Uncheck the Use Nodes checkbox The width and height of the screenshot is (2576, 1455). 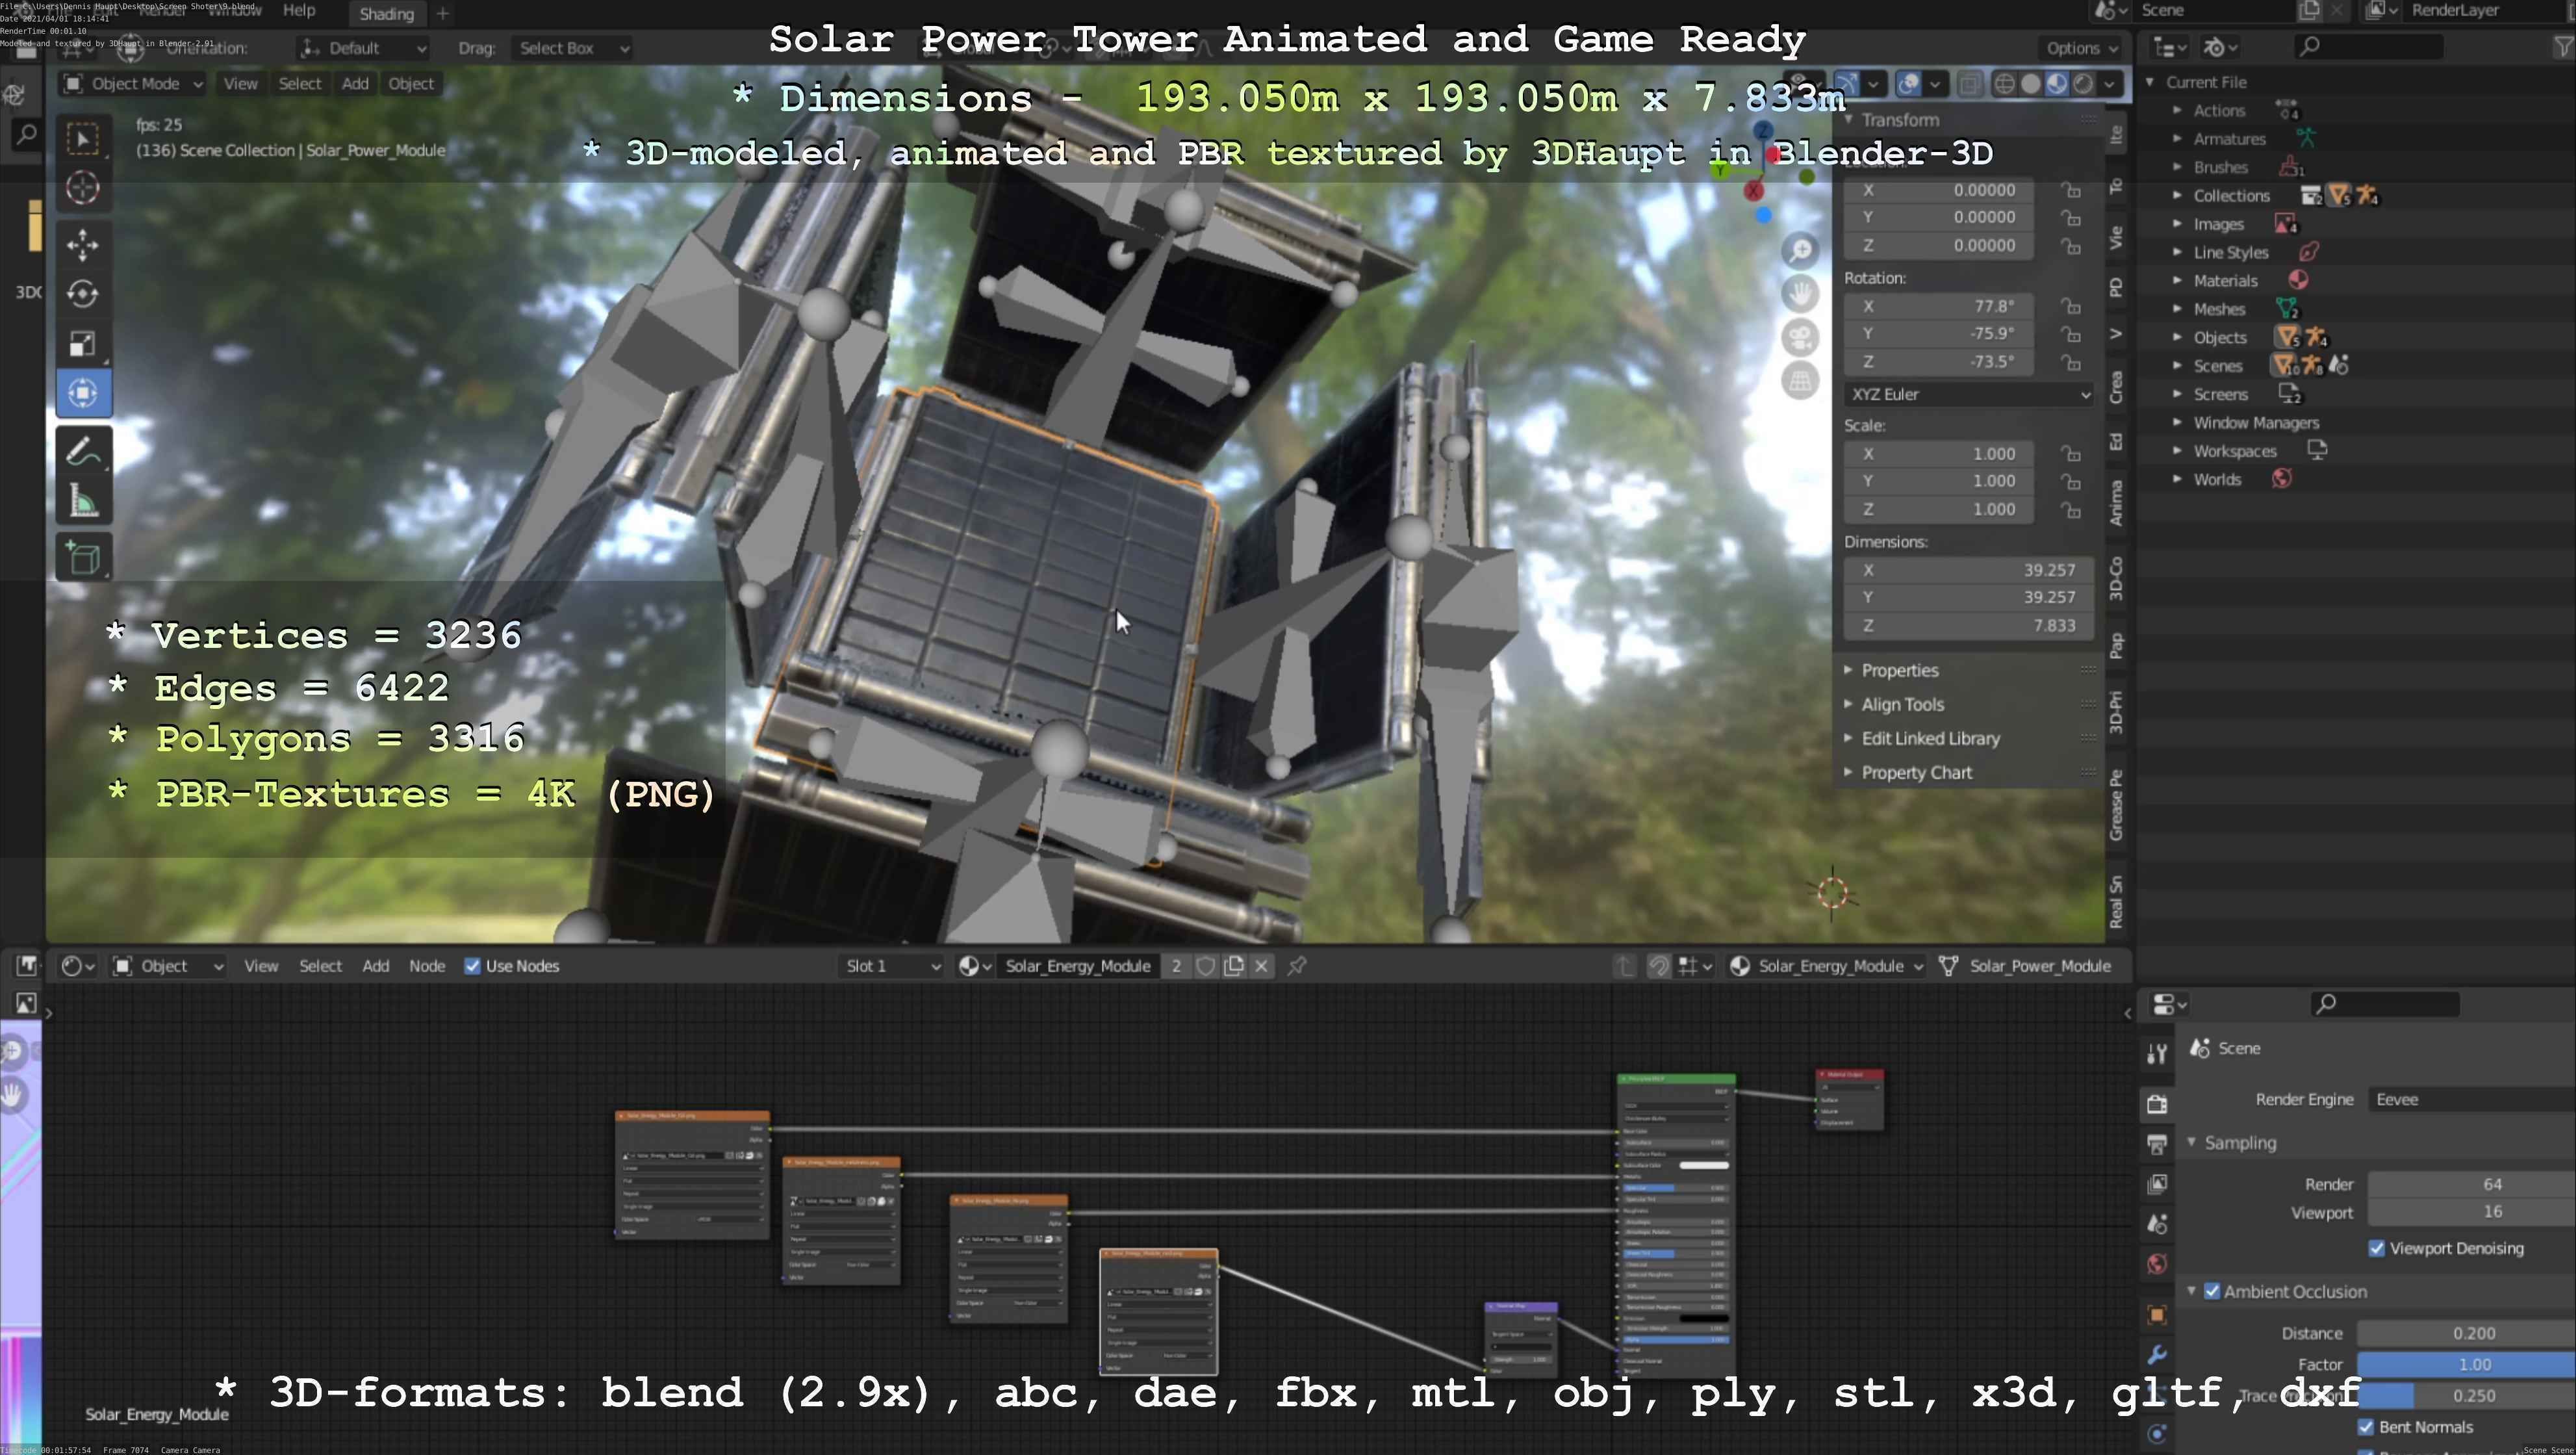(472, 966)
